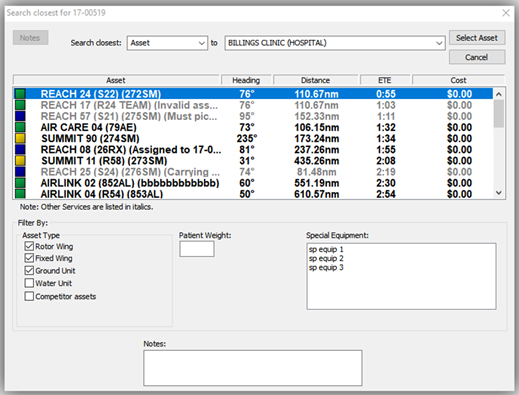The width and height of the screenshot is (519, 395).
Task: Sort list by Heading column header
Action: 246,80
